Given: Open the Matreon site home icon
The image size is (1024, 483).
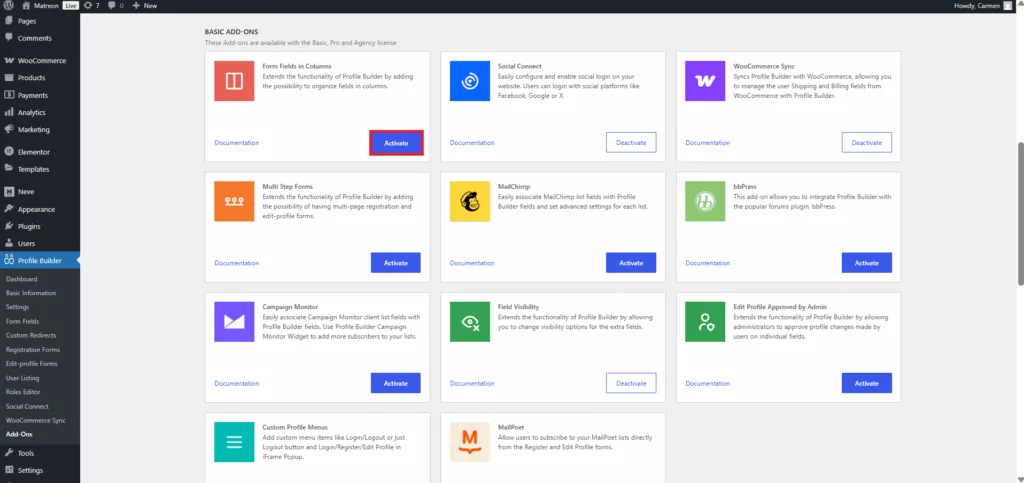Looking at the screenshot, I should click(x=25, y=5).
